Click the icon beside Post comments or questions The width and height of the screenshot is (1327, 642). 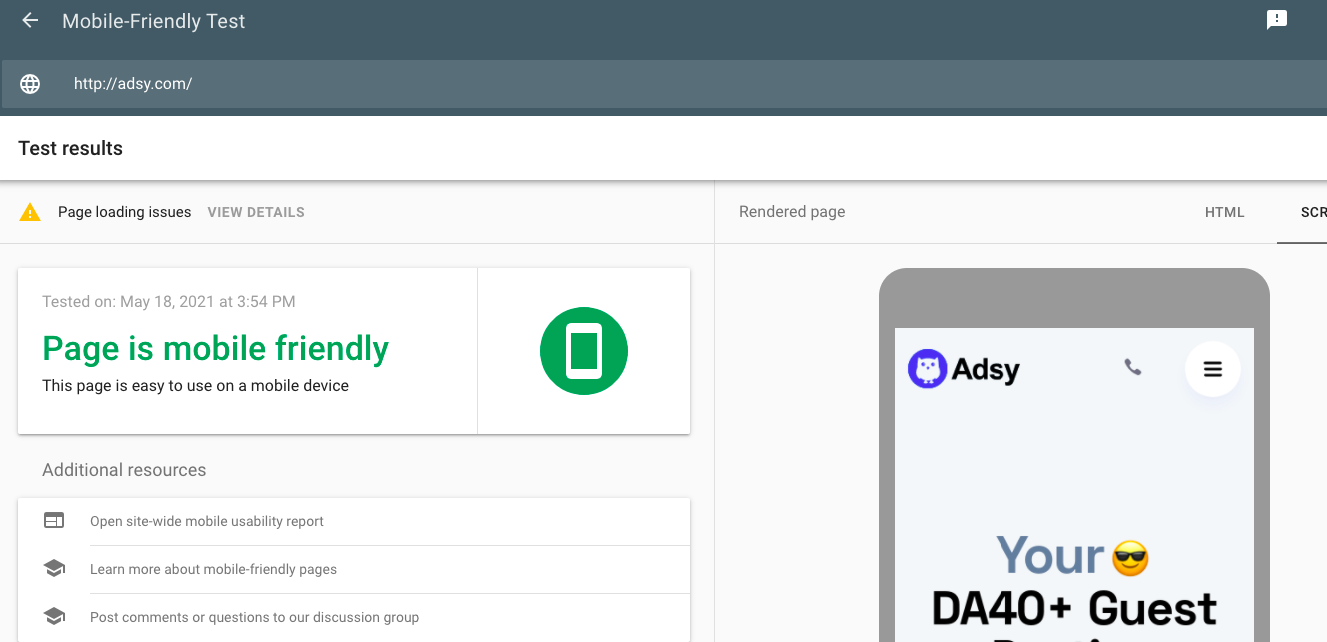pyautogui.click(x=54, y=617)
